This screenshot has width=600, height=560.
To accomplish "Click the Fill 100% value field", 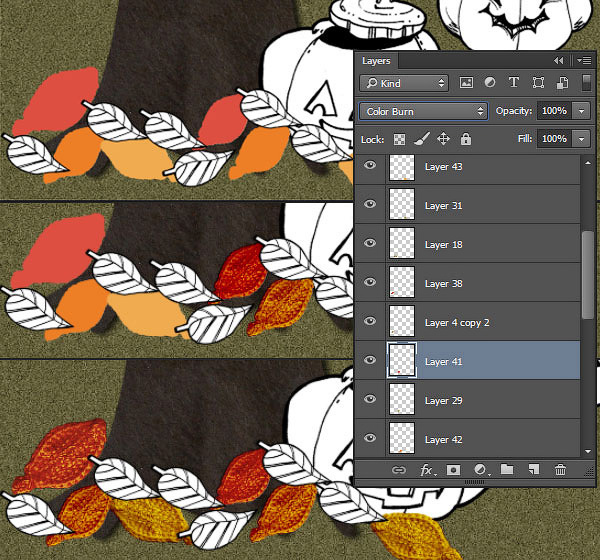I will coord(554,139).
